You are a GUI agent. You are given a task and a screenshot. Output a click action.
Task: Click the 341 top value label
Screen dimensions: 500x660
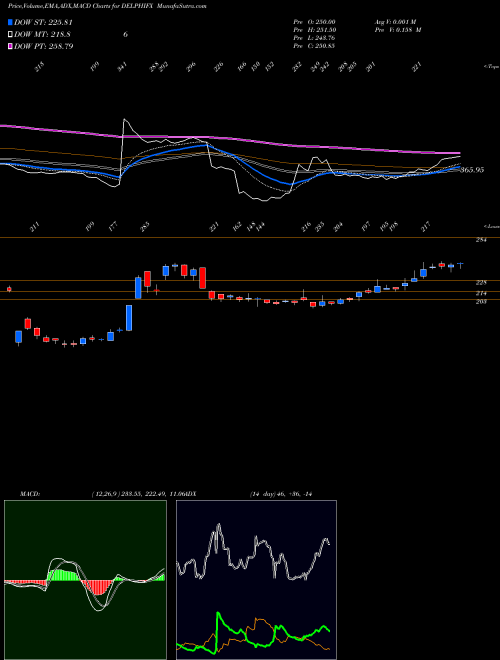122,67
